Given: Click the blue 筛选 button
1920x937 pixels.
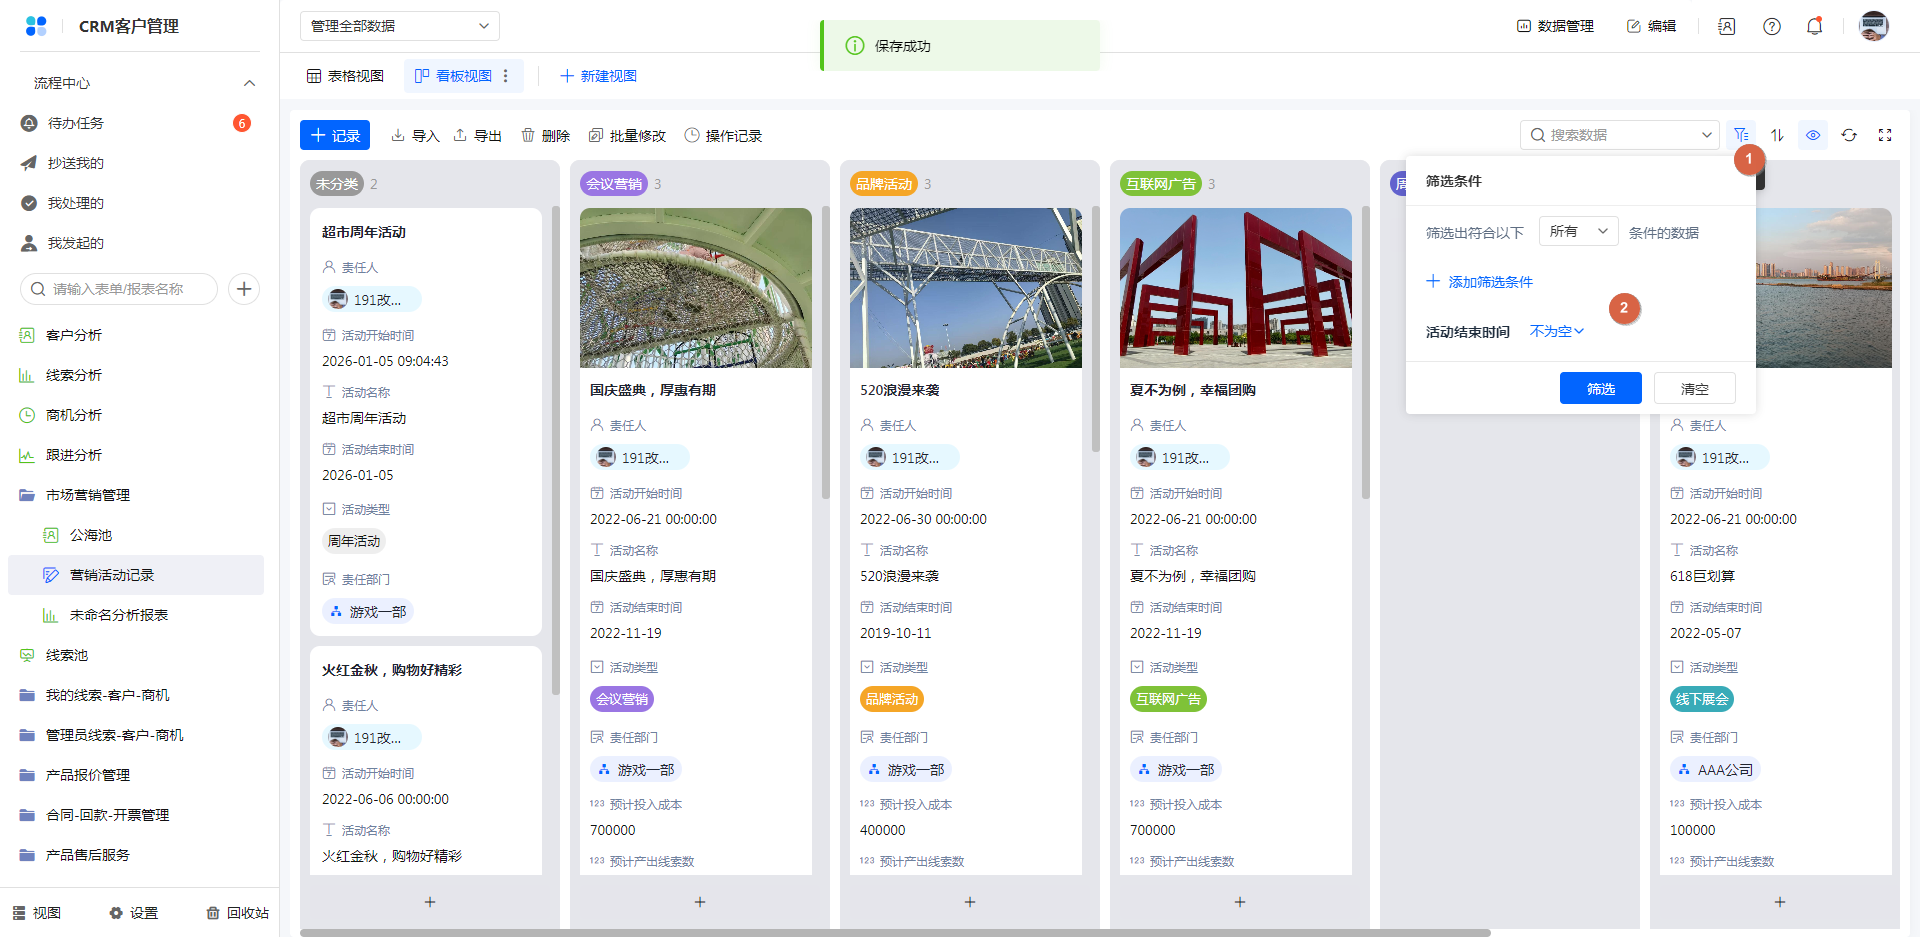Looking at the screenshot, I should pyautogui.click(x=1600, y=389).
